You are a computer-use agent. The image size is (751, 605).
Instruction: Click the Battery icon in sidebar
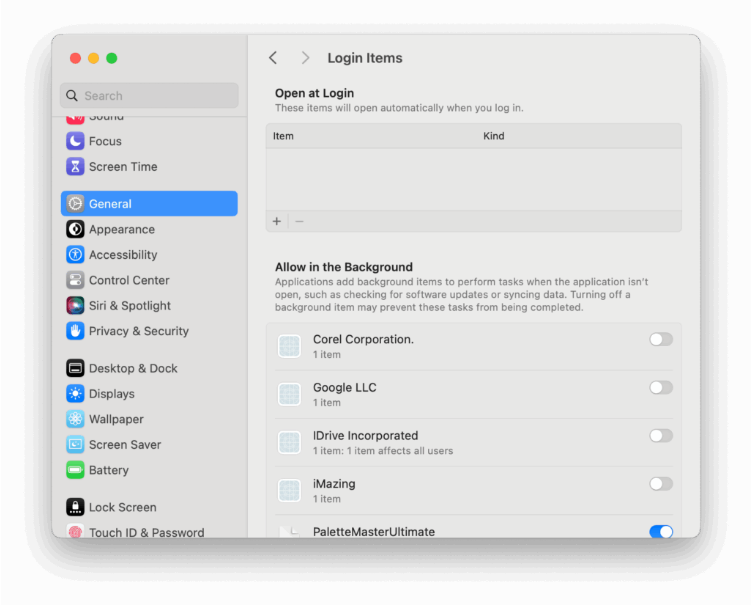pos(75,470)
